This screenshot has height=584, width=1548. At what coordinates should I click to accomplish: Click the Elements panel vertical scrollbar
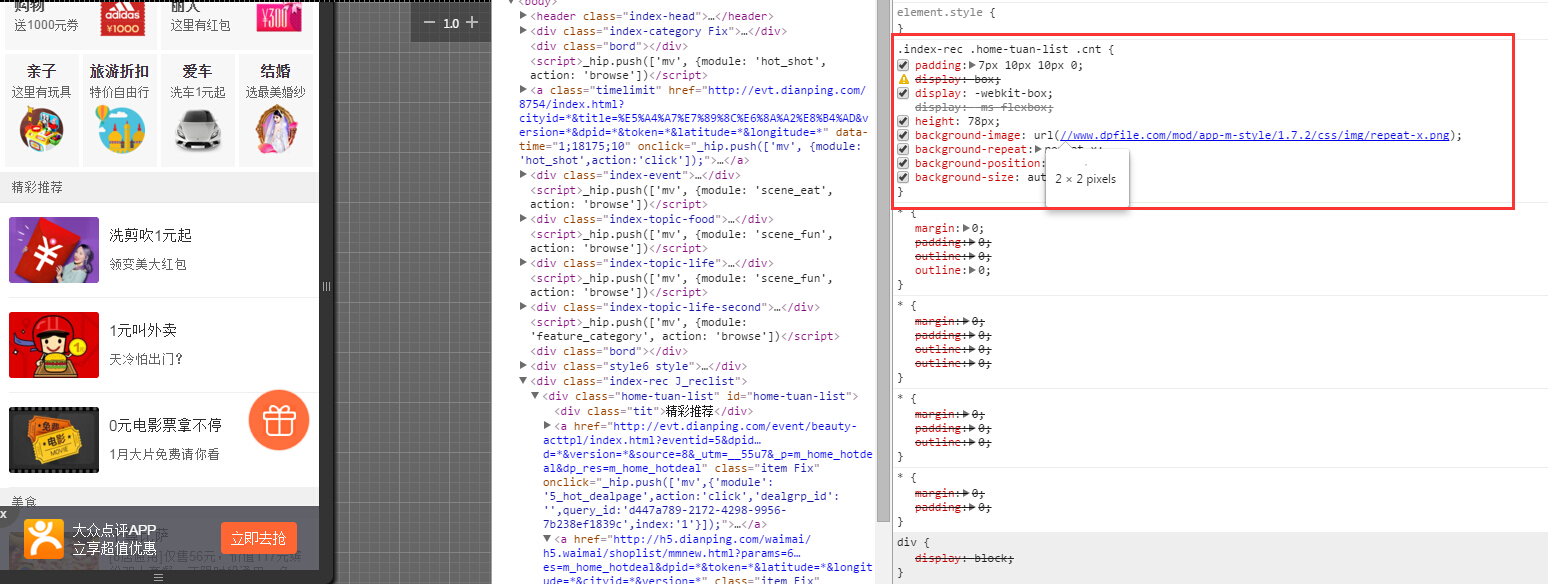883,260
